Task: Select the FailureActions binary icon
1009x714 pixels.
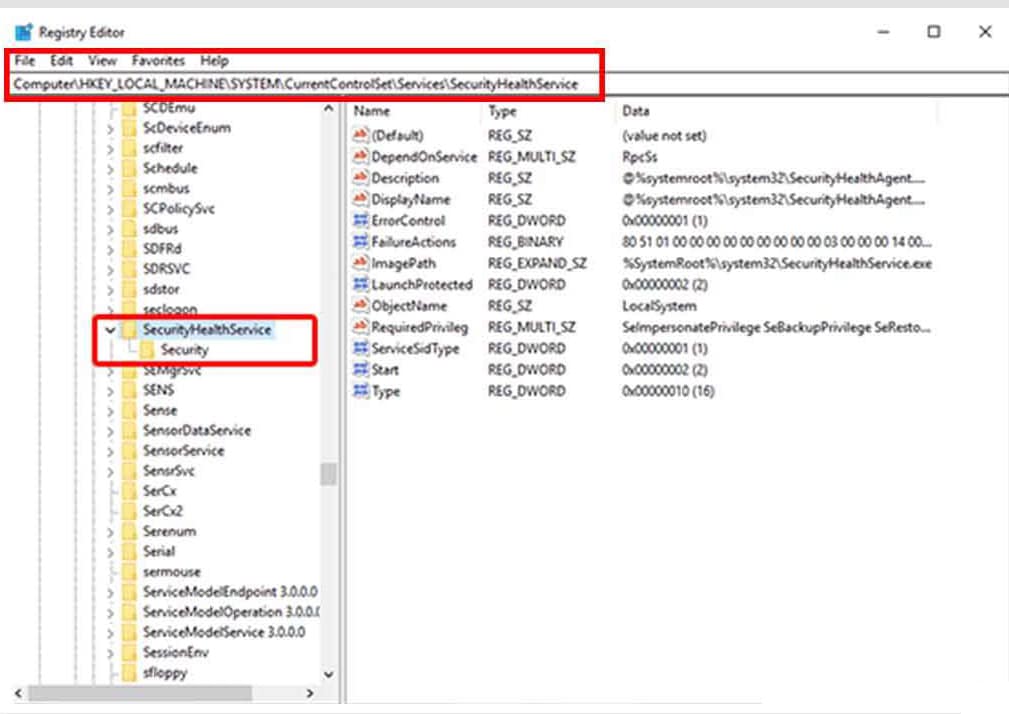Action: 360,241
